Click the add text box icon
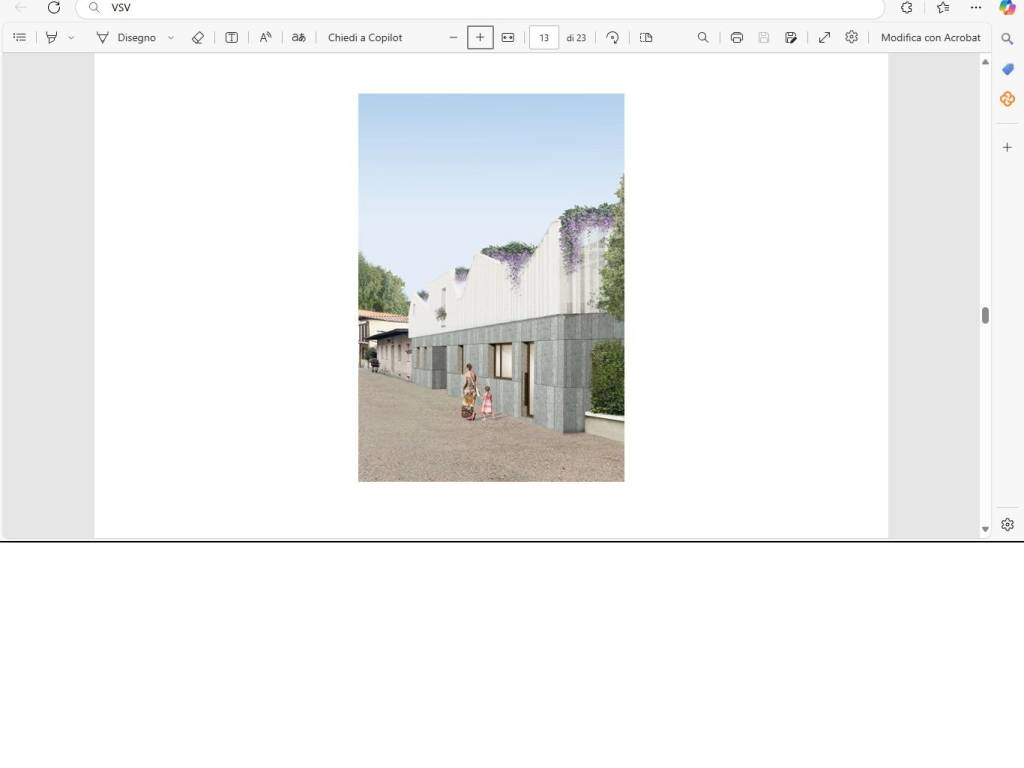The image size is (1024, 768). click(231, 37)
